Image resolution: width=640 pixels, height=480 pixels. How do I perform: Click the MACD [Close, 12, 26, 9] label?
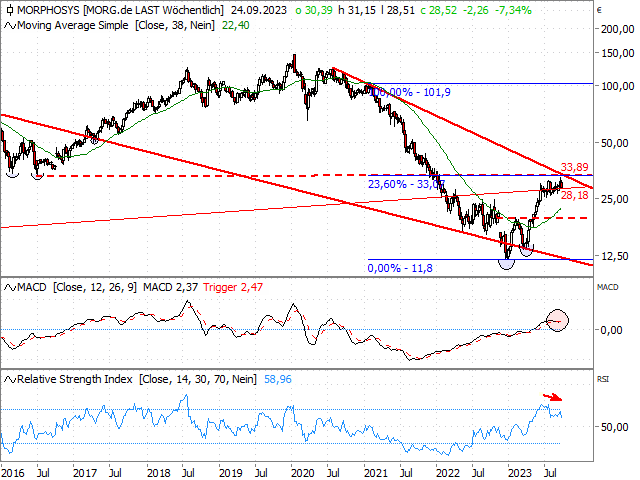(x=77, y=287)
